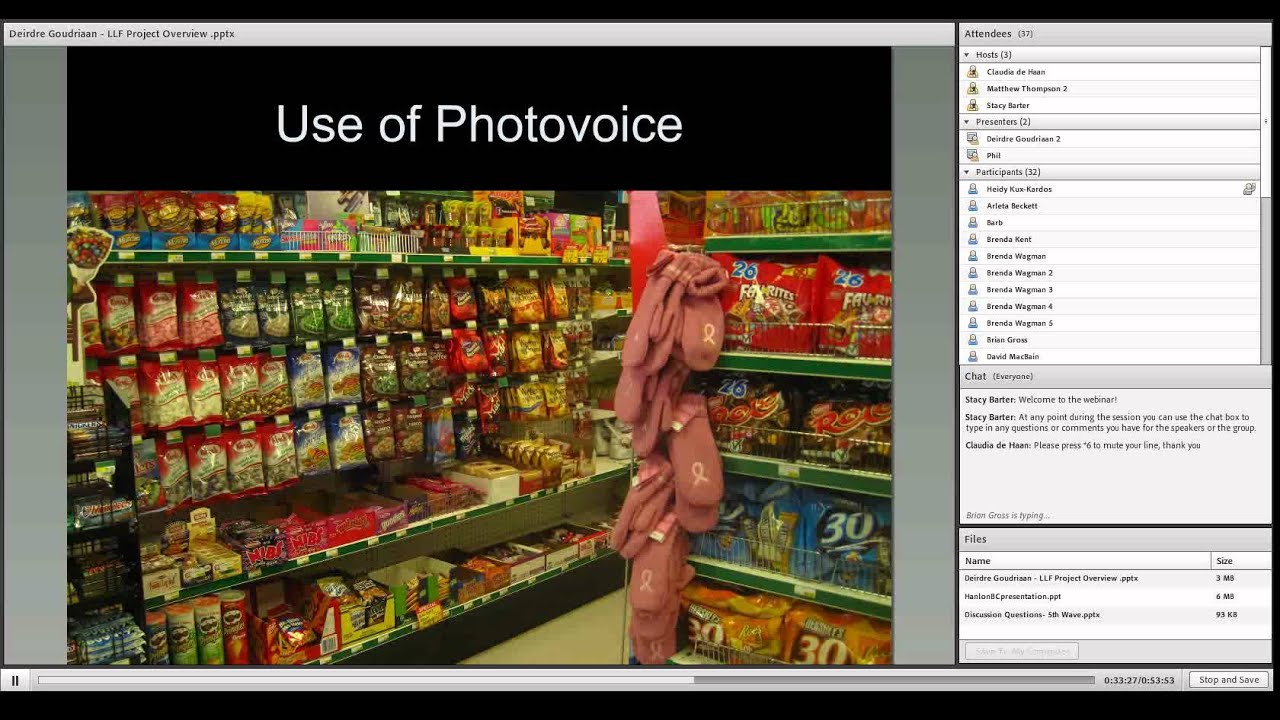Click the 93 KB file size cell
Viewport: 1280px width, 720px height.
(x=1226, y=614)
